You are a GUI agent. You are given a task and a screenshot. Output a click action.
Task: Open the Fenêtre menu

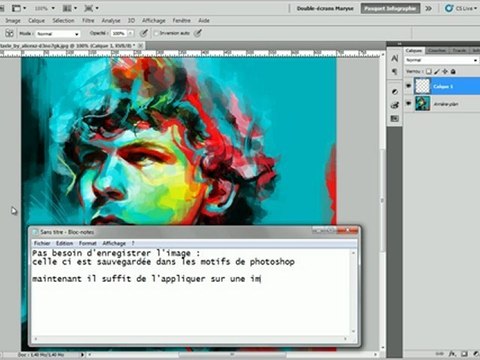[x=181, y=21]
